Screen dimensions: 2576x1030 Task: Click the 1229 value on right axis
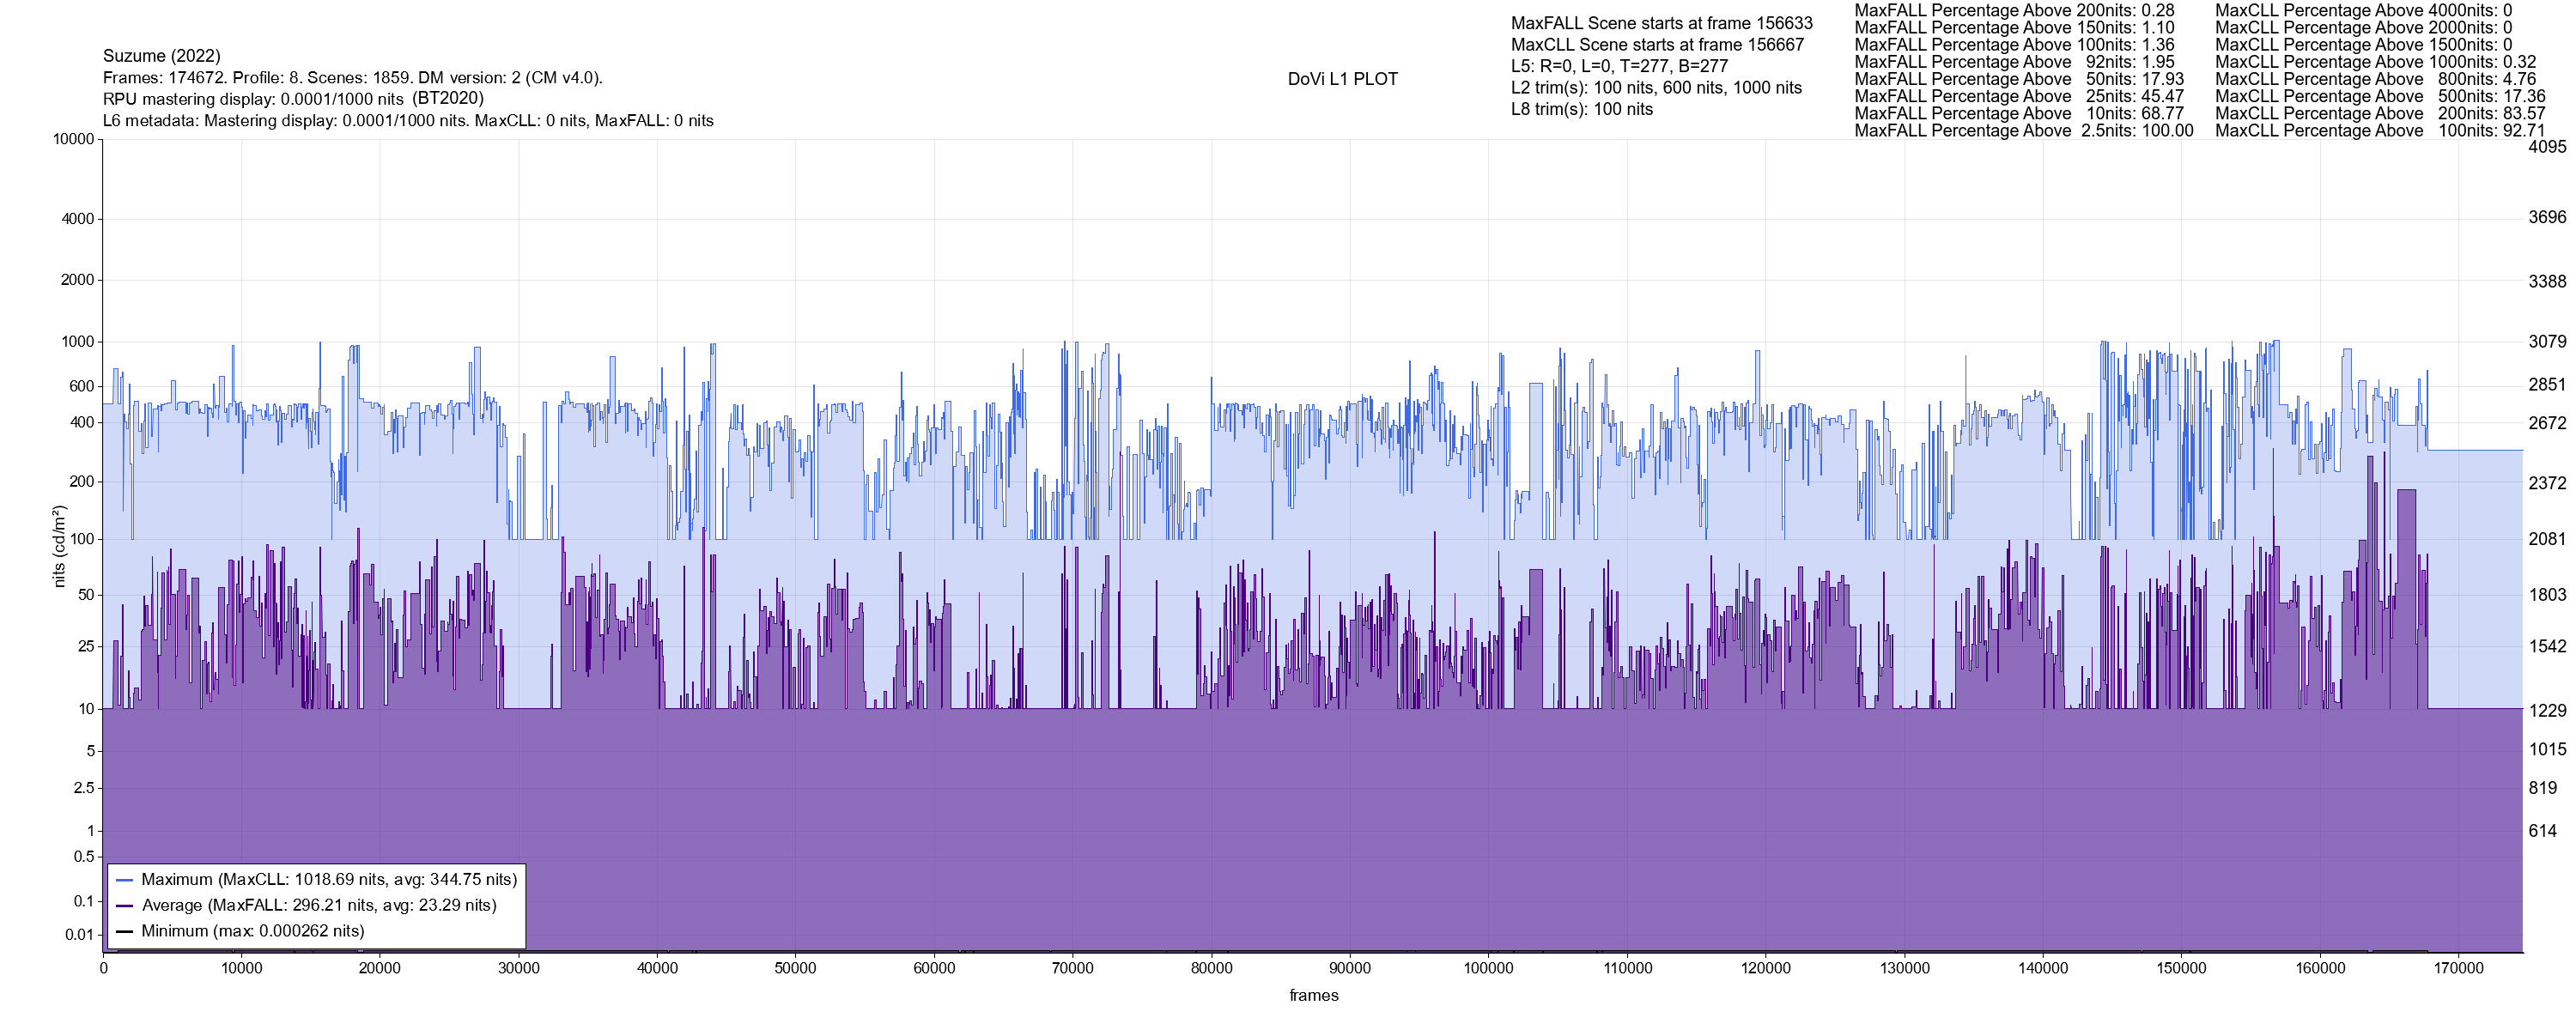[2547, 710]
